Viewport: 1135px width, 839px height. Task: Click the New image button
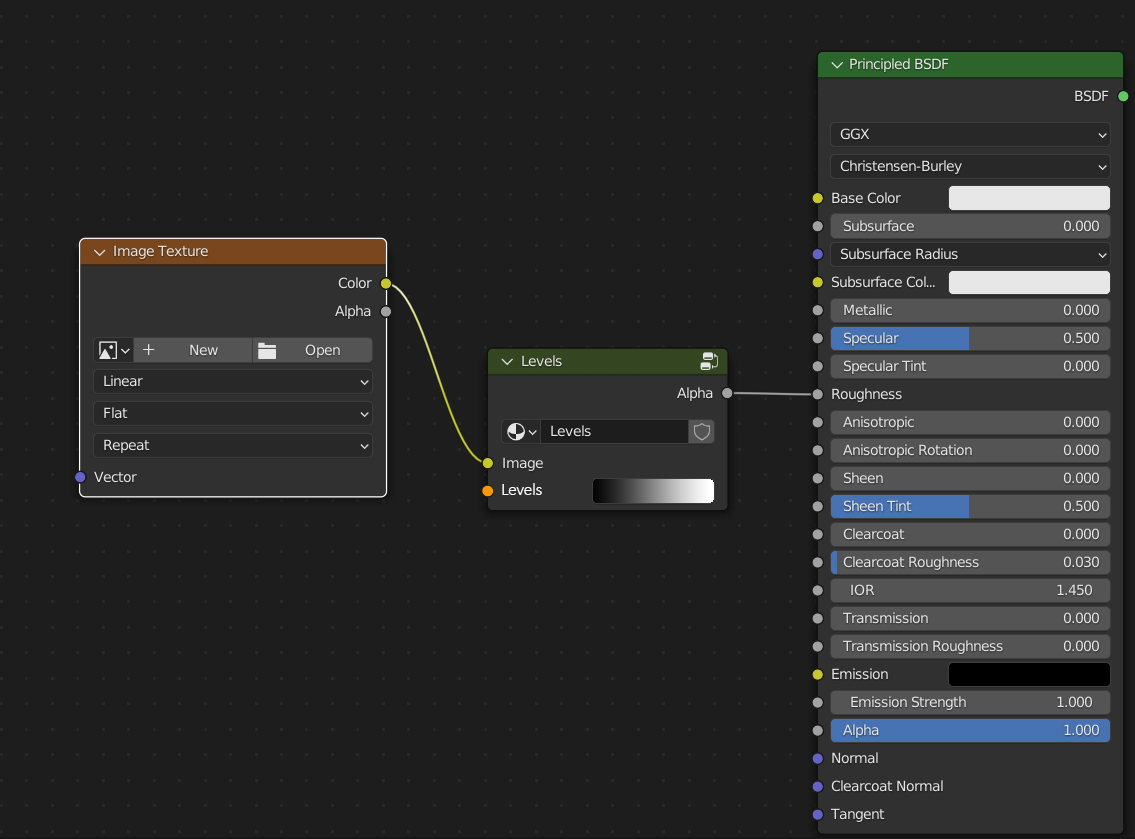pos(193,350)
